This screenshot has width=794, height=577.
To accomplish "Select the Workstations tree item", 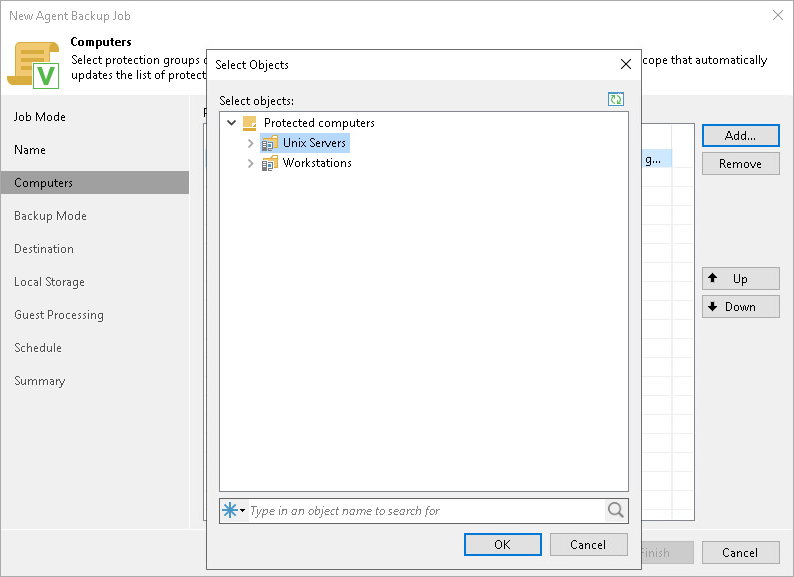I will click(317, 163).
